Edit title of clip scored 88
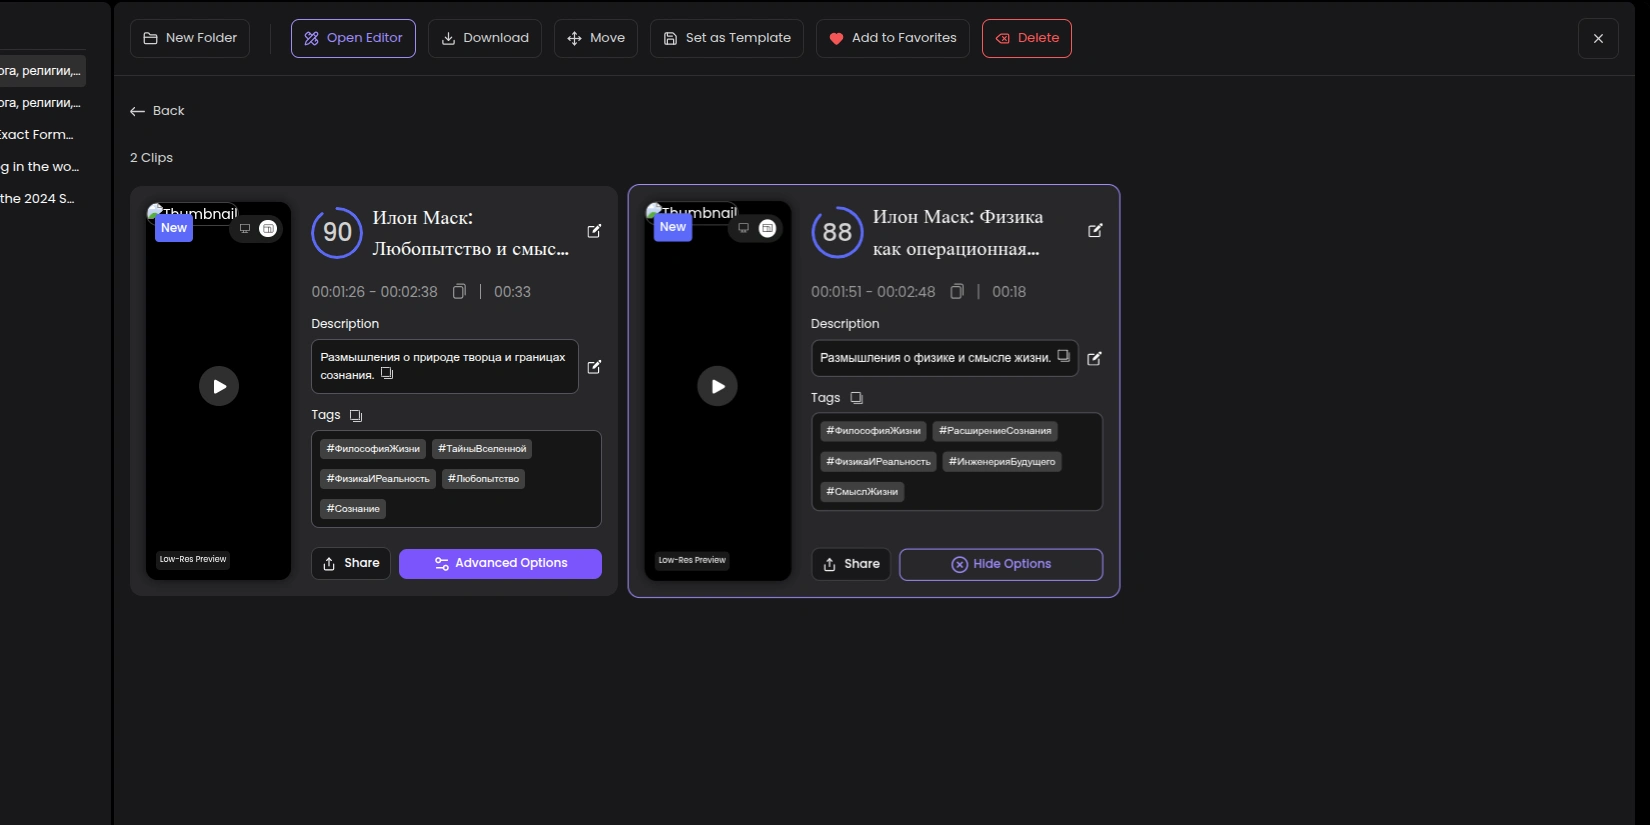 click(x=1095, y=230)
